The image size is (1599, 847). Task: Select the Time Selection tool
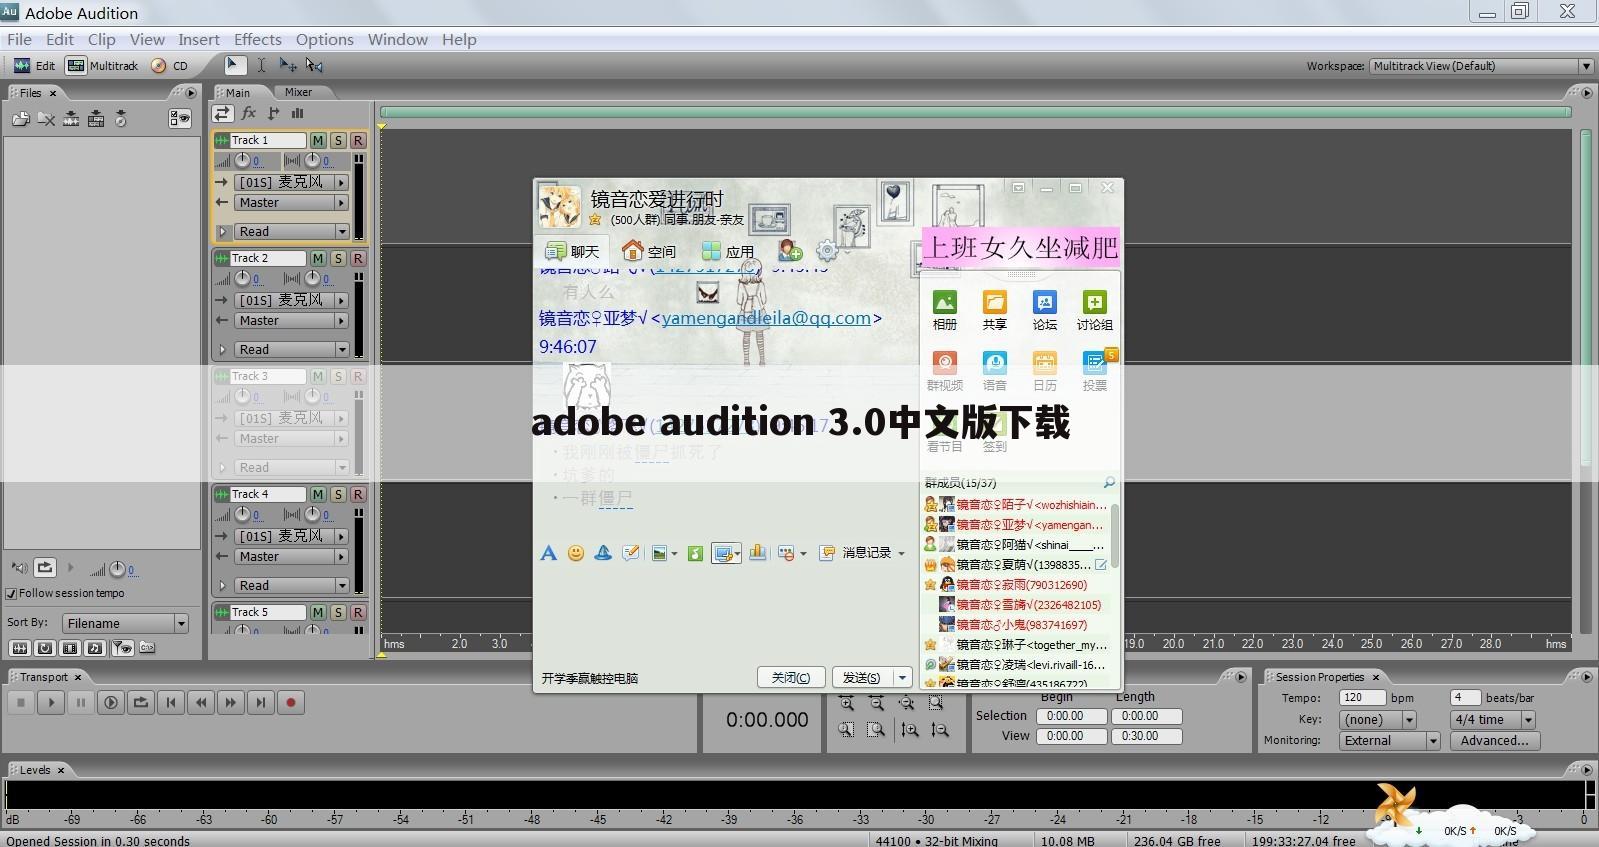pos(261,65)
